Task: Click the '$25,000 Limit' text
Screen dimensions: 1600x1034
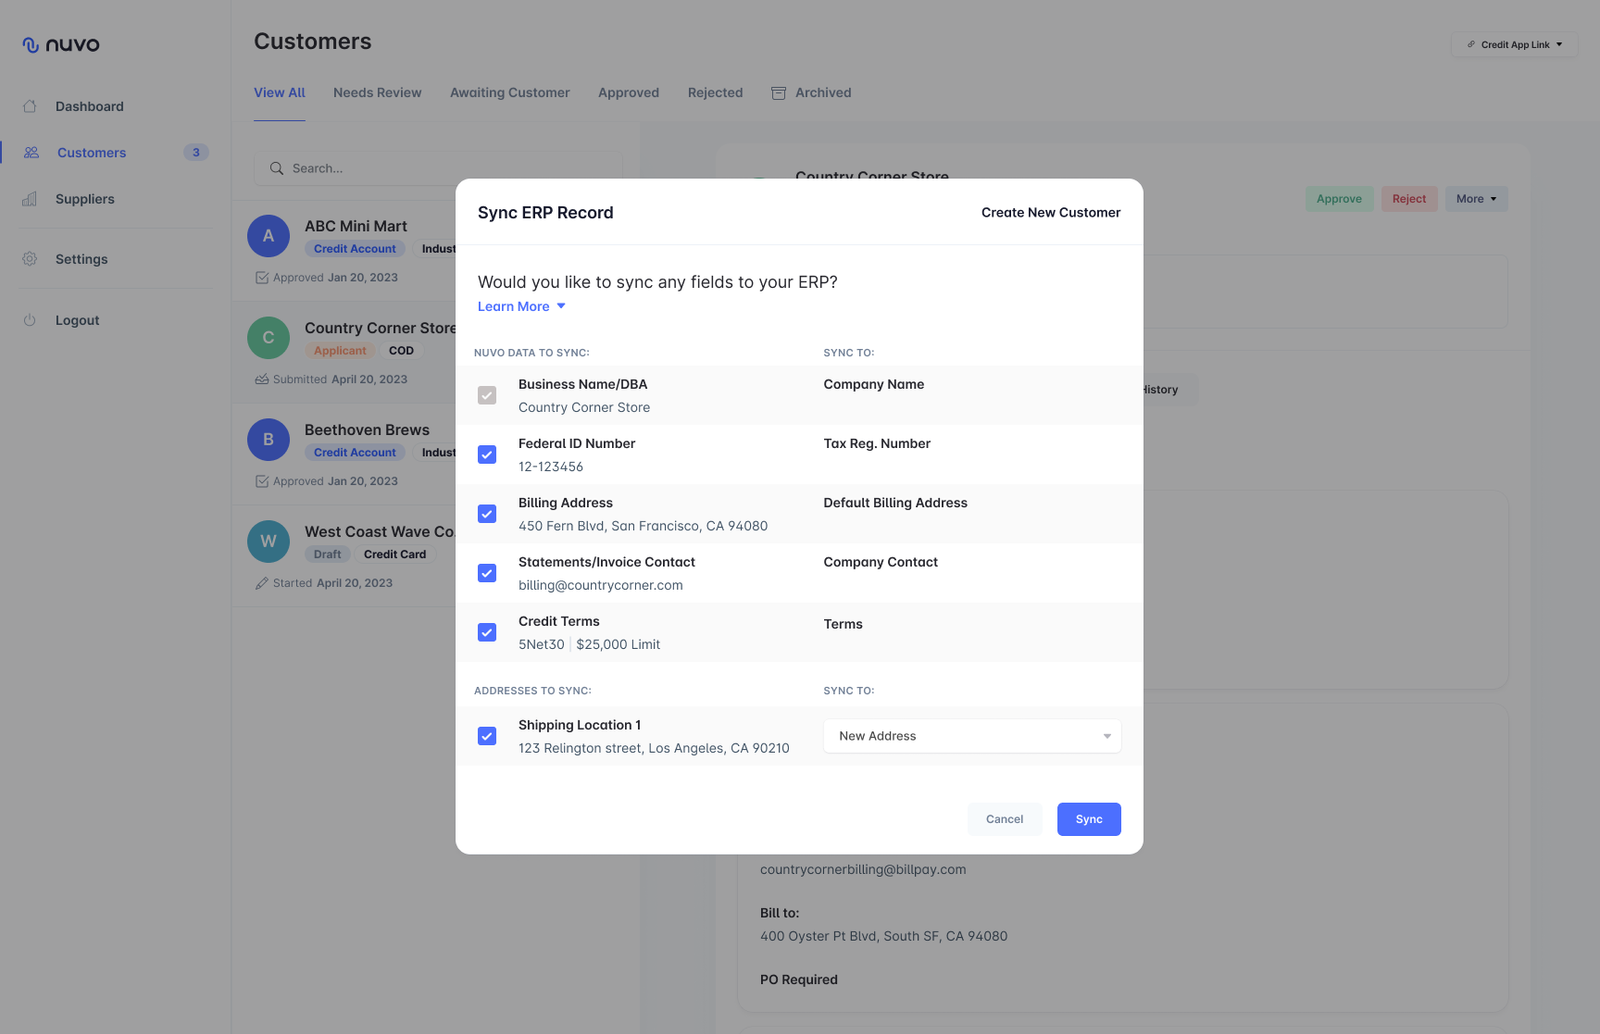Action: pyautogui.click(x=618, y=645)
